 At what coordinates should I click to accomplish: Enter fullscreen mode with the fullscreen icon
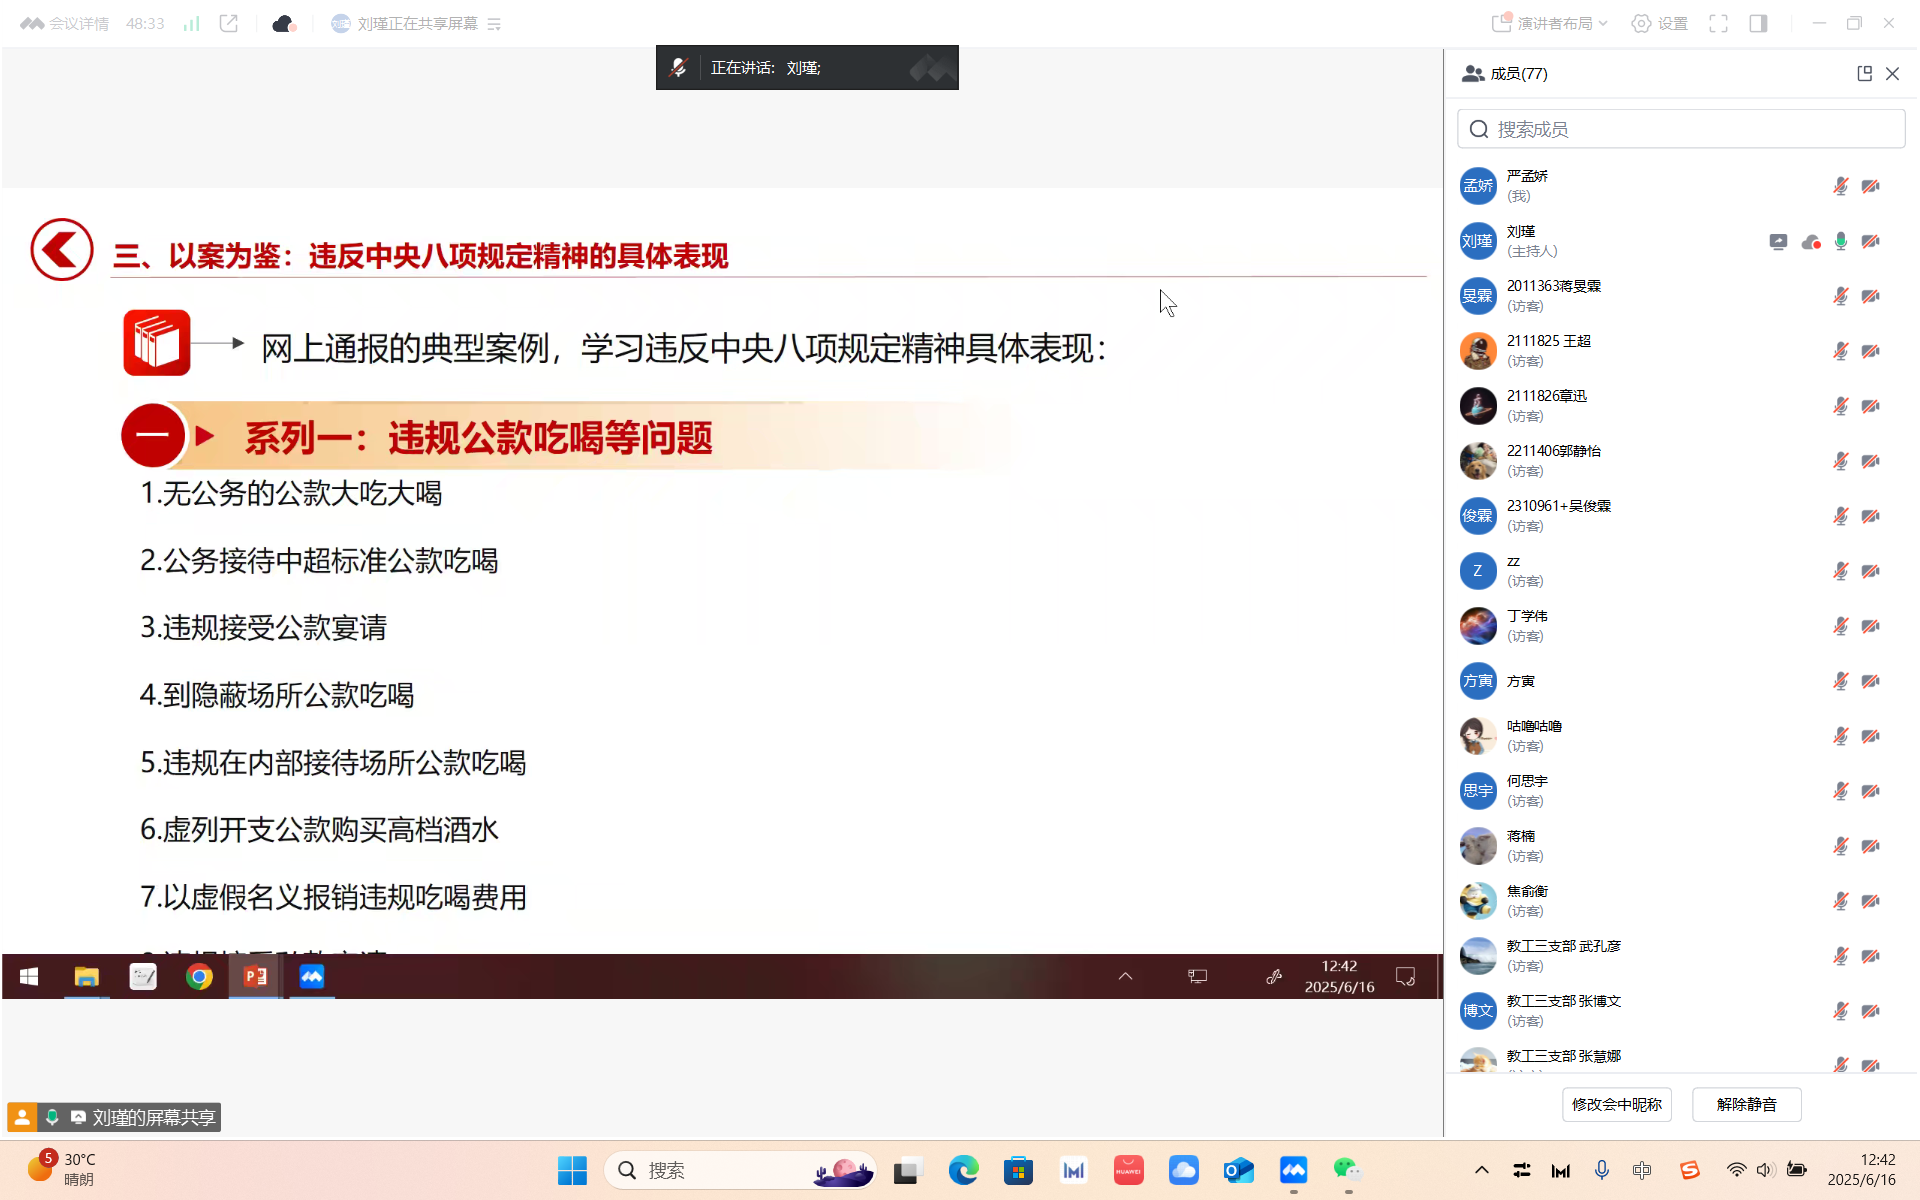point(1718,23)
